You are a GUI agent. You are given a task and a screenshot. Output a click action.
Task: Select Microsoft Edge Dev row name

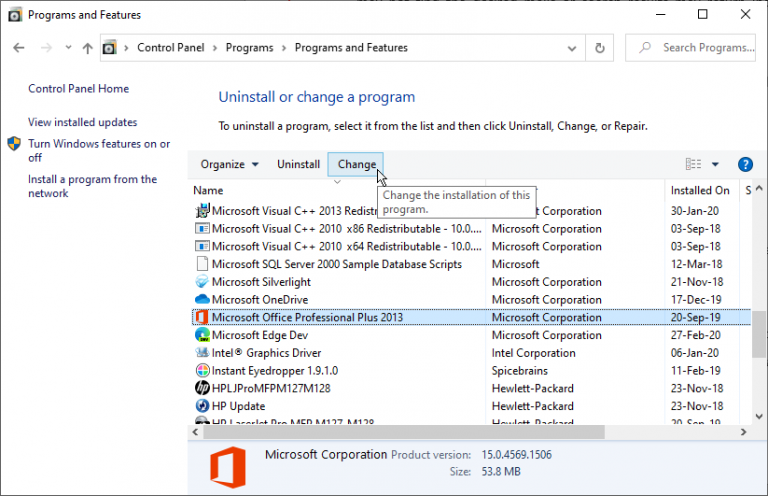pos(260,335)
